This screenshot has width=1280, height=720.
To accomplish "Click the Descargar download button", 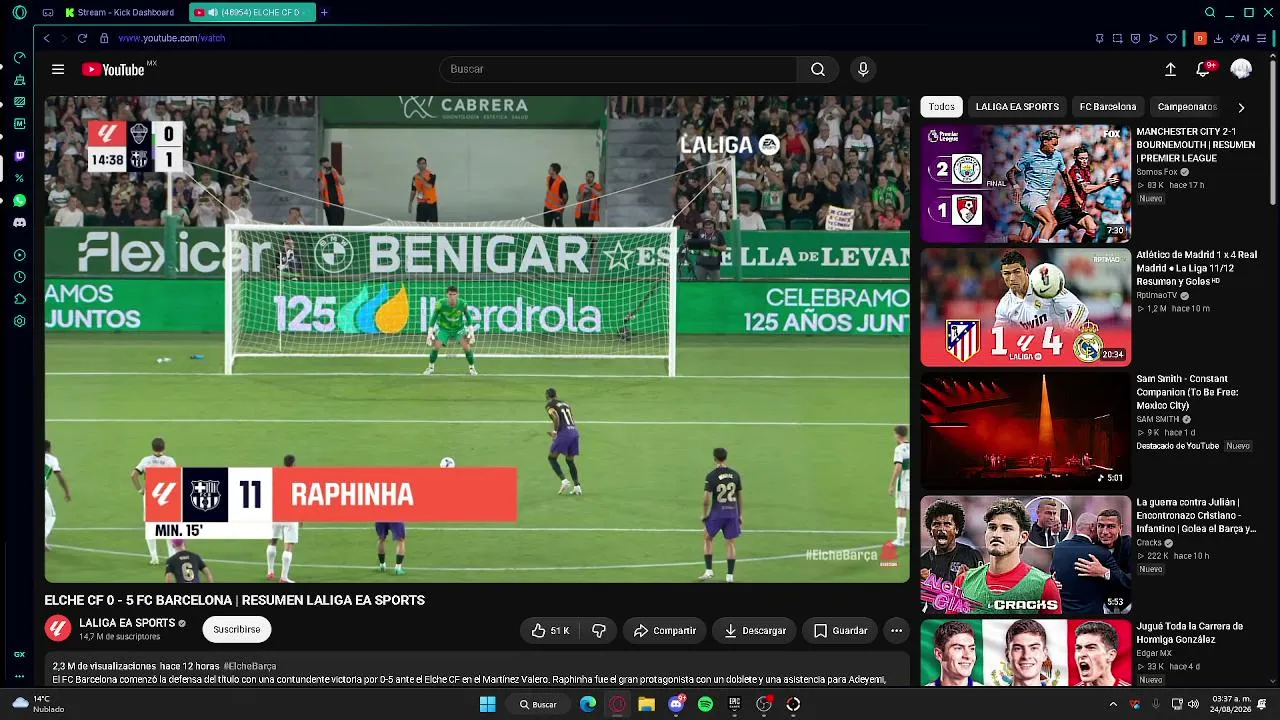I will pos(755,630).
